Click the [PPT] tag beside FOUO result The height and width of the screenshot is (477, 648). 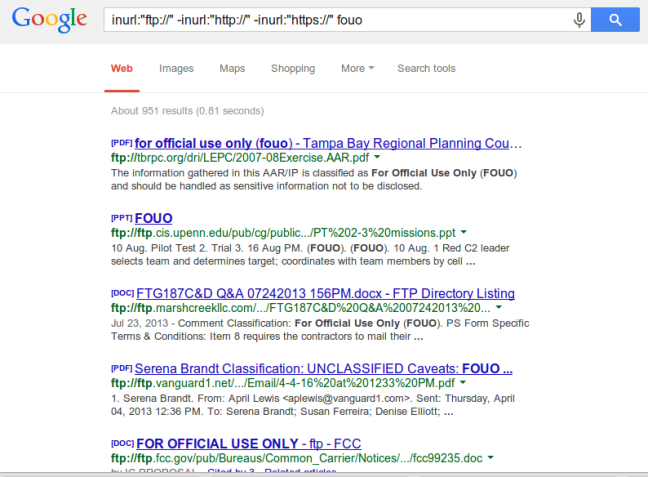pyautogui.click(x=122, y=218)
